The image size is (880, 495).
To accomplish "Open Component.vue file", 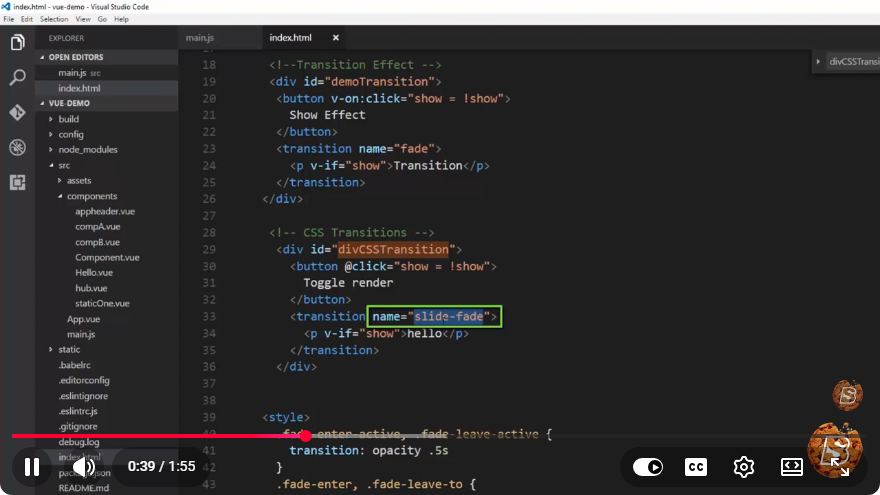I will (107, 257).
